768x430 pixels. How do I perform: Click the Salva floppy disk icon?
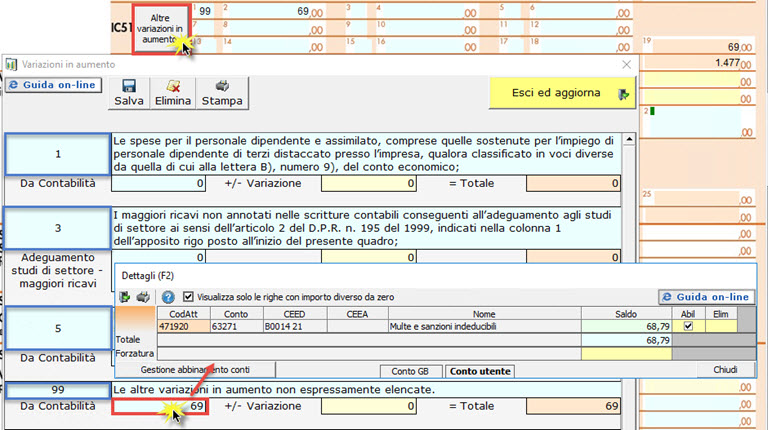tap(129, 86)
